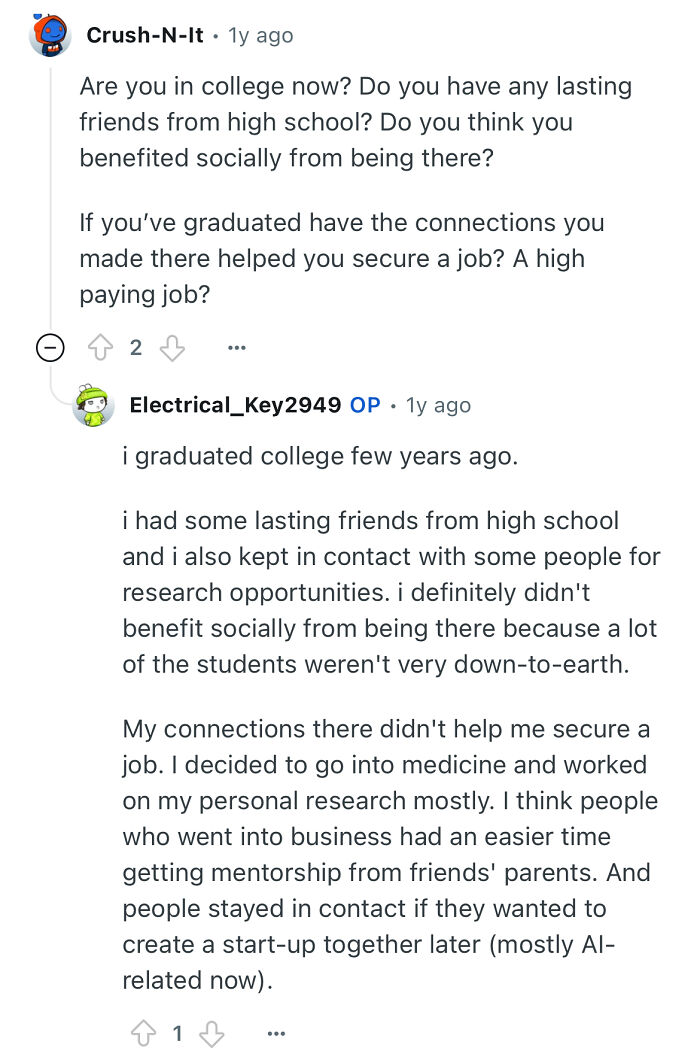The height and width of the screenshot is (1060, 700).
Task: Open the ellipsis options menu on Crush-N-It's comment
Action: pos(236,347)
